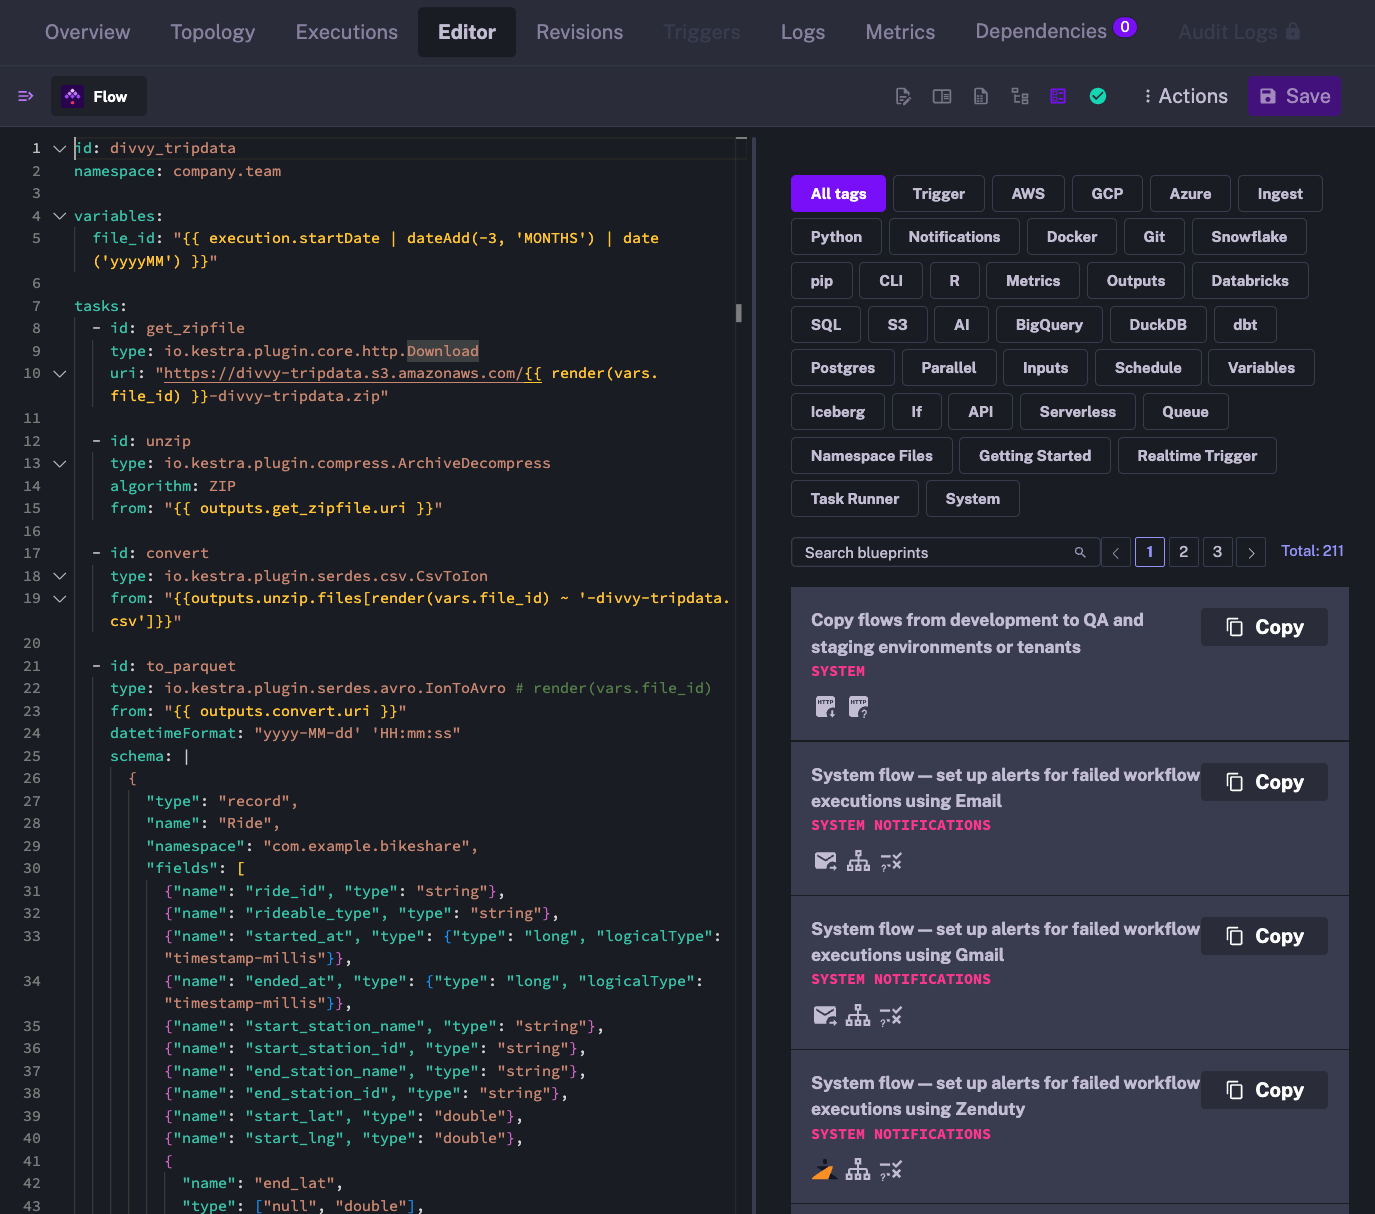
Task: Click the editor vertical scrollbar thumb
Action: pyautogui.click(x=739, y=313)
